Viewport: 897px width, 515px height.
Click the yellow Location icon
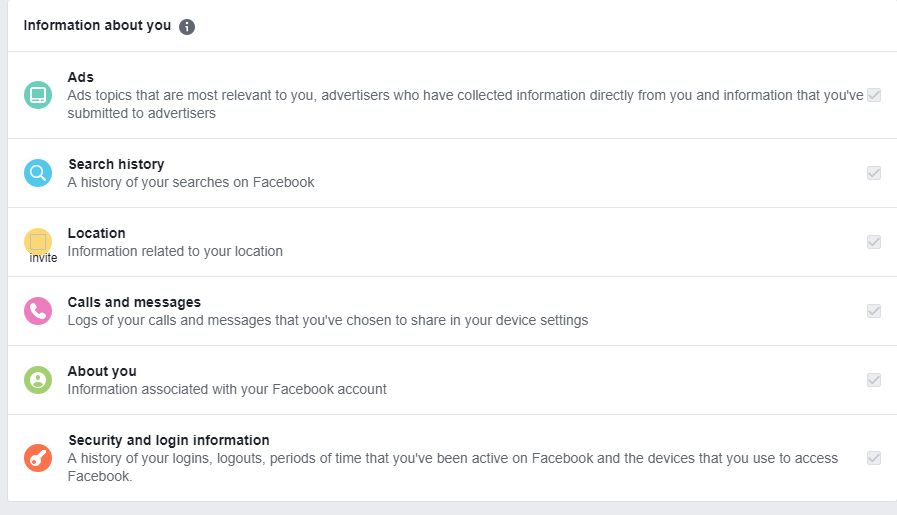(x=38, y=242)
